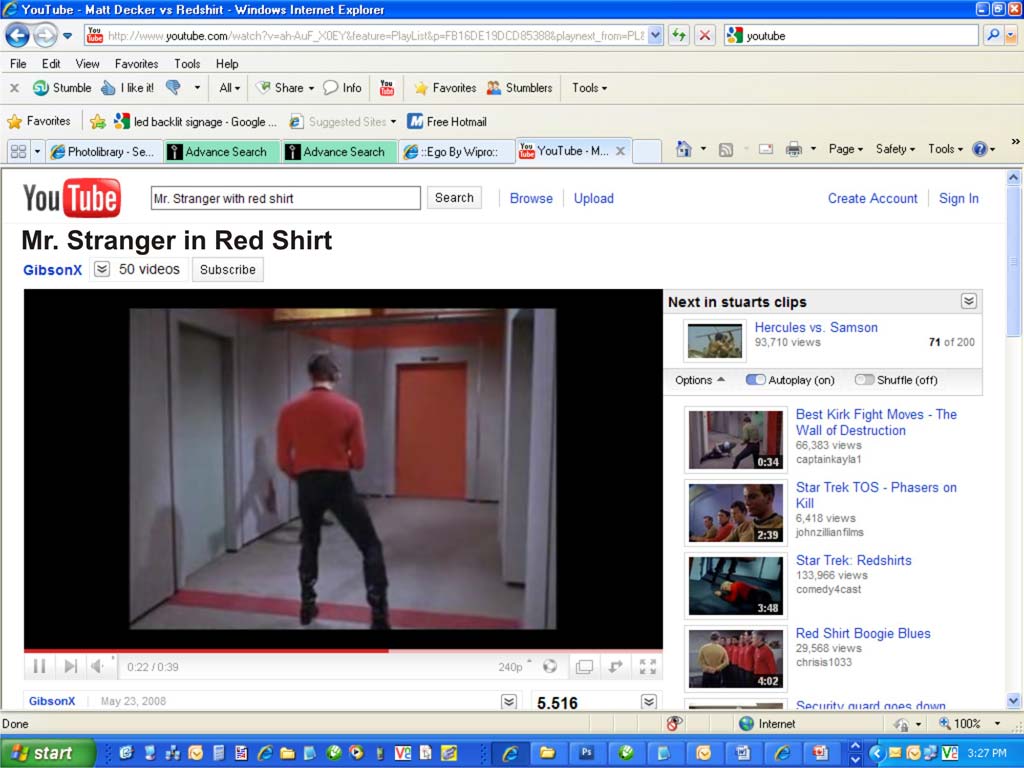This screenshot has height=768, width=1024.
Task: Skip to the next video
Action: coord(71,667)
